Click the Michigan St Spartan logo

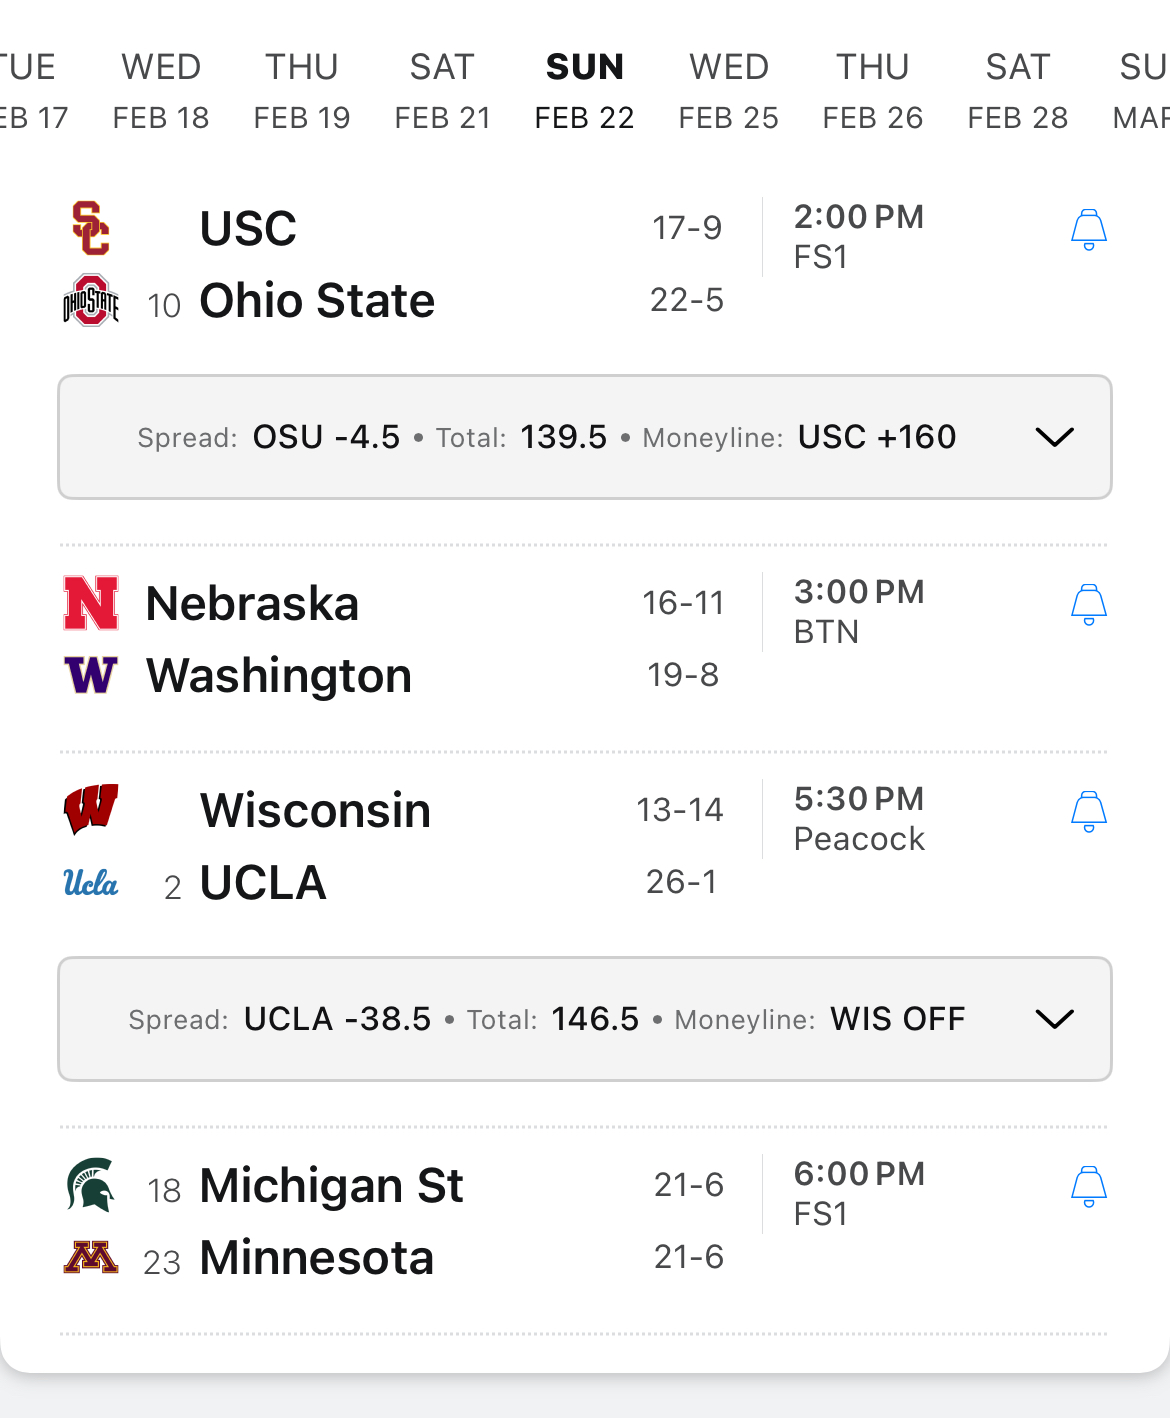(91, 1185)
